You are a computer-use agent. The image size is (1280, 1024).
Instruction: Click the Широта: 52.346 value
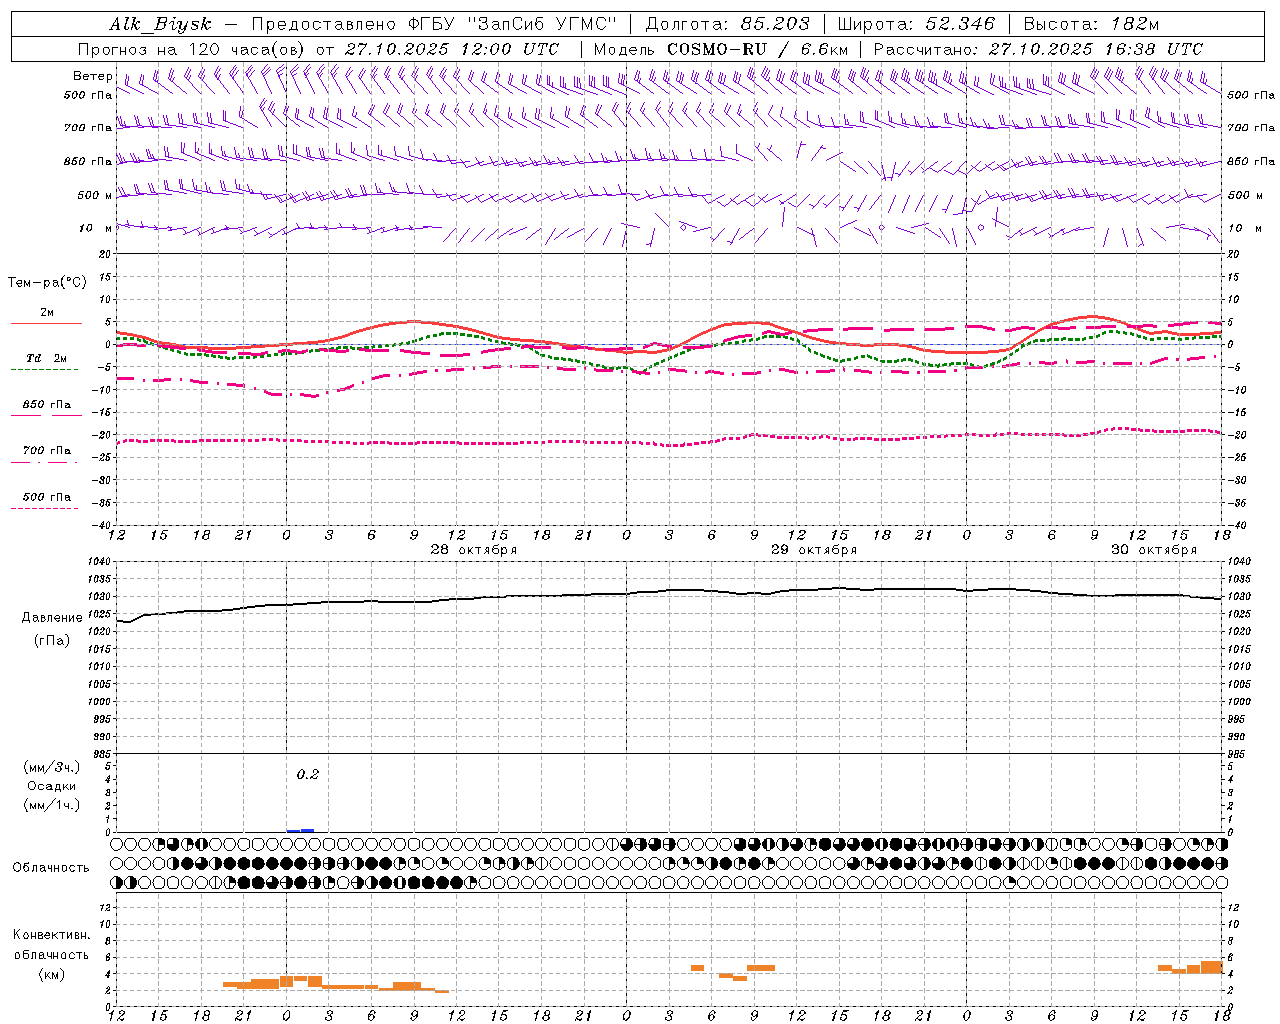[x=915, y=24]
